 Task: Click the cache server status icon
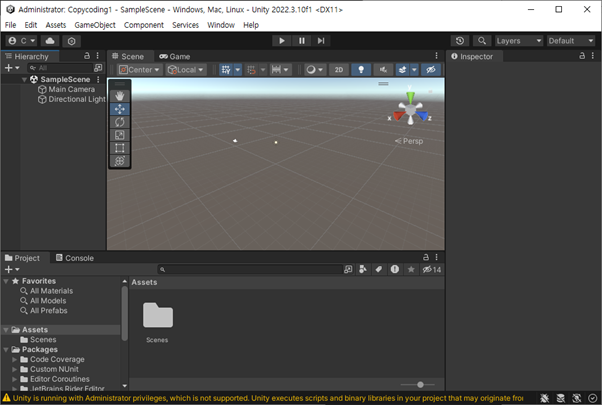[561, 398]
